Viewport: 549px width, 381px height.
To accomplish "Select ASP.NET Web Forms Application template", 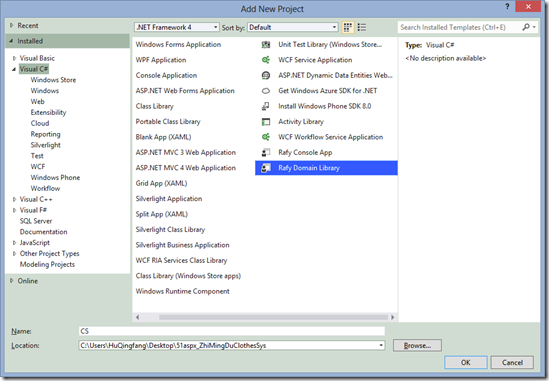I will pyautogui.click(x=185, y=91).
